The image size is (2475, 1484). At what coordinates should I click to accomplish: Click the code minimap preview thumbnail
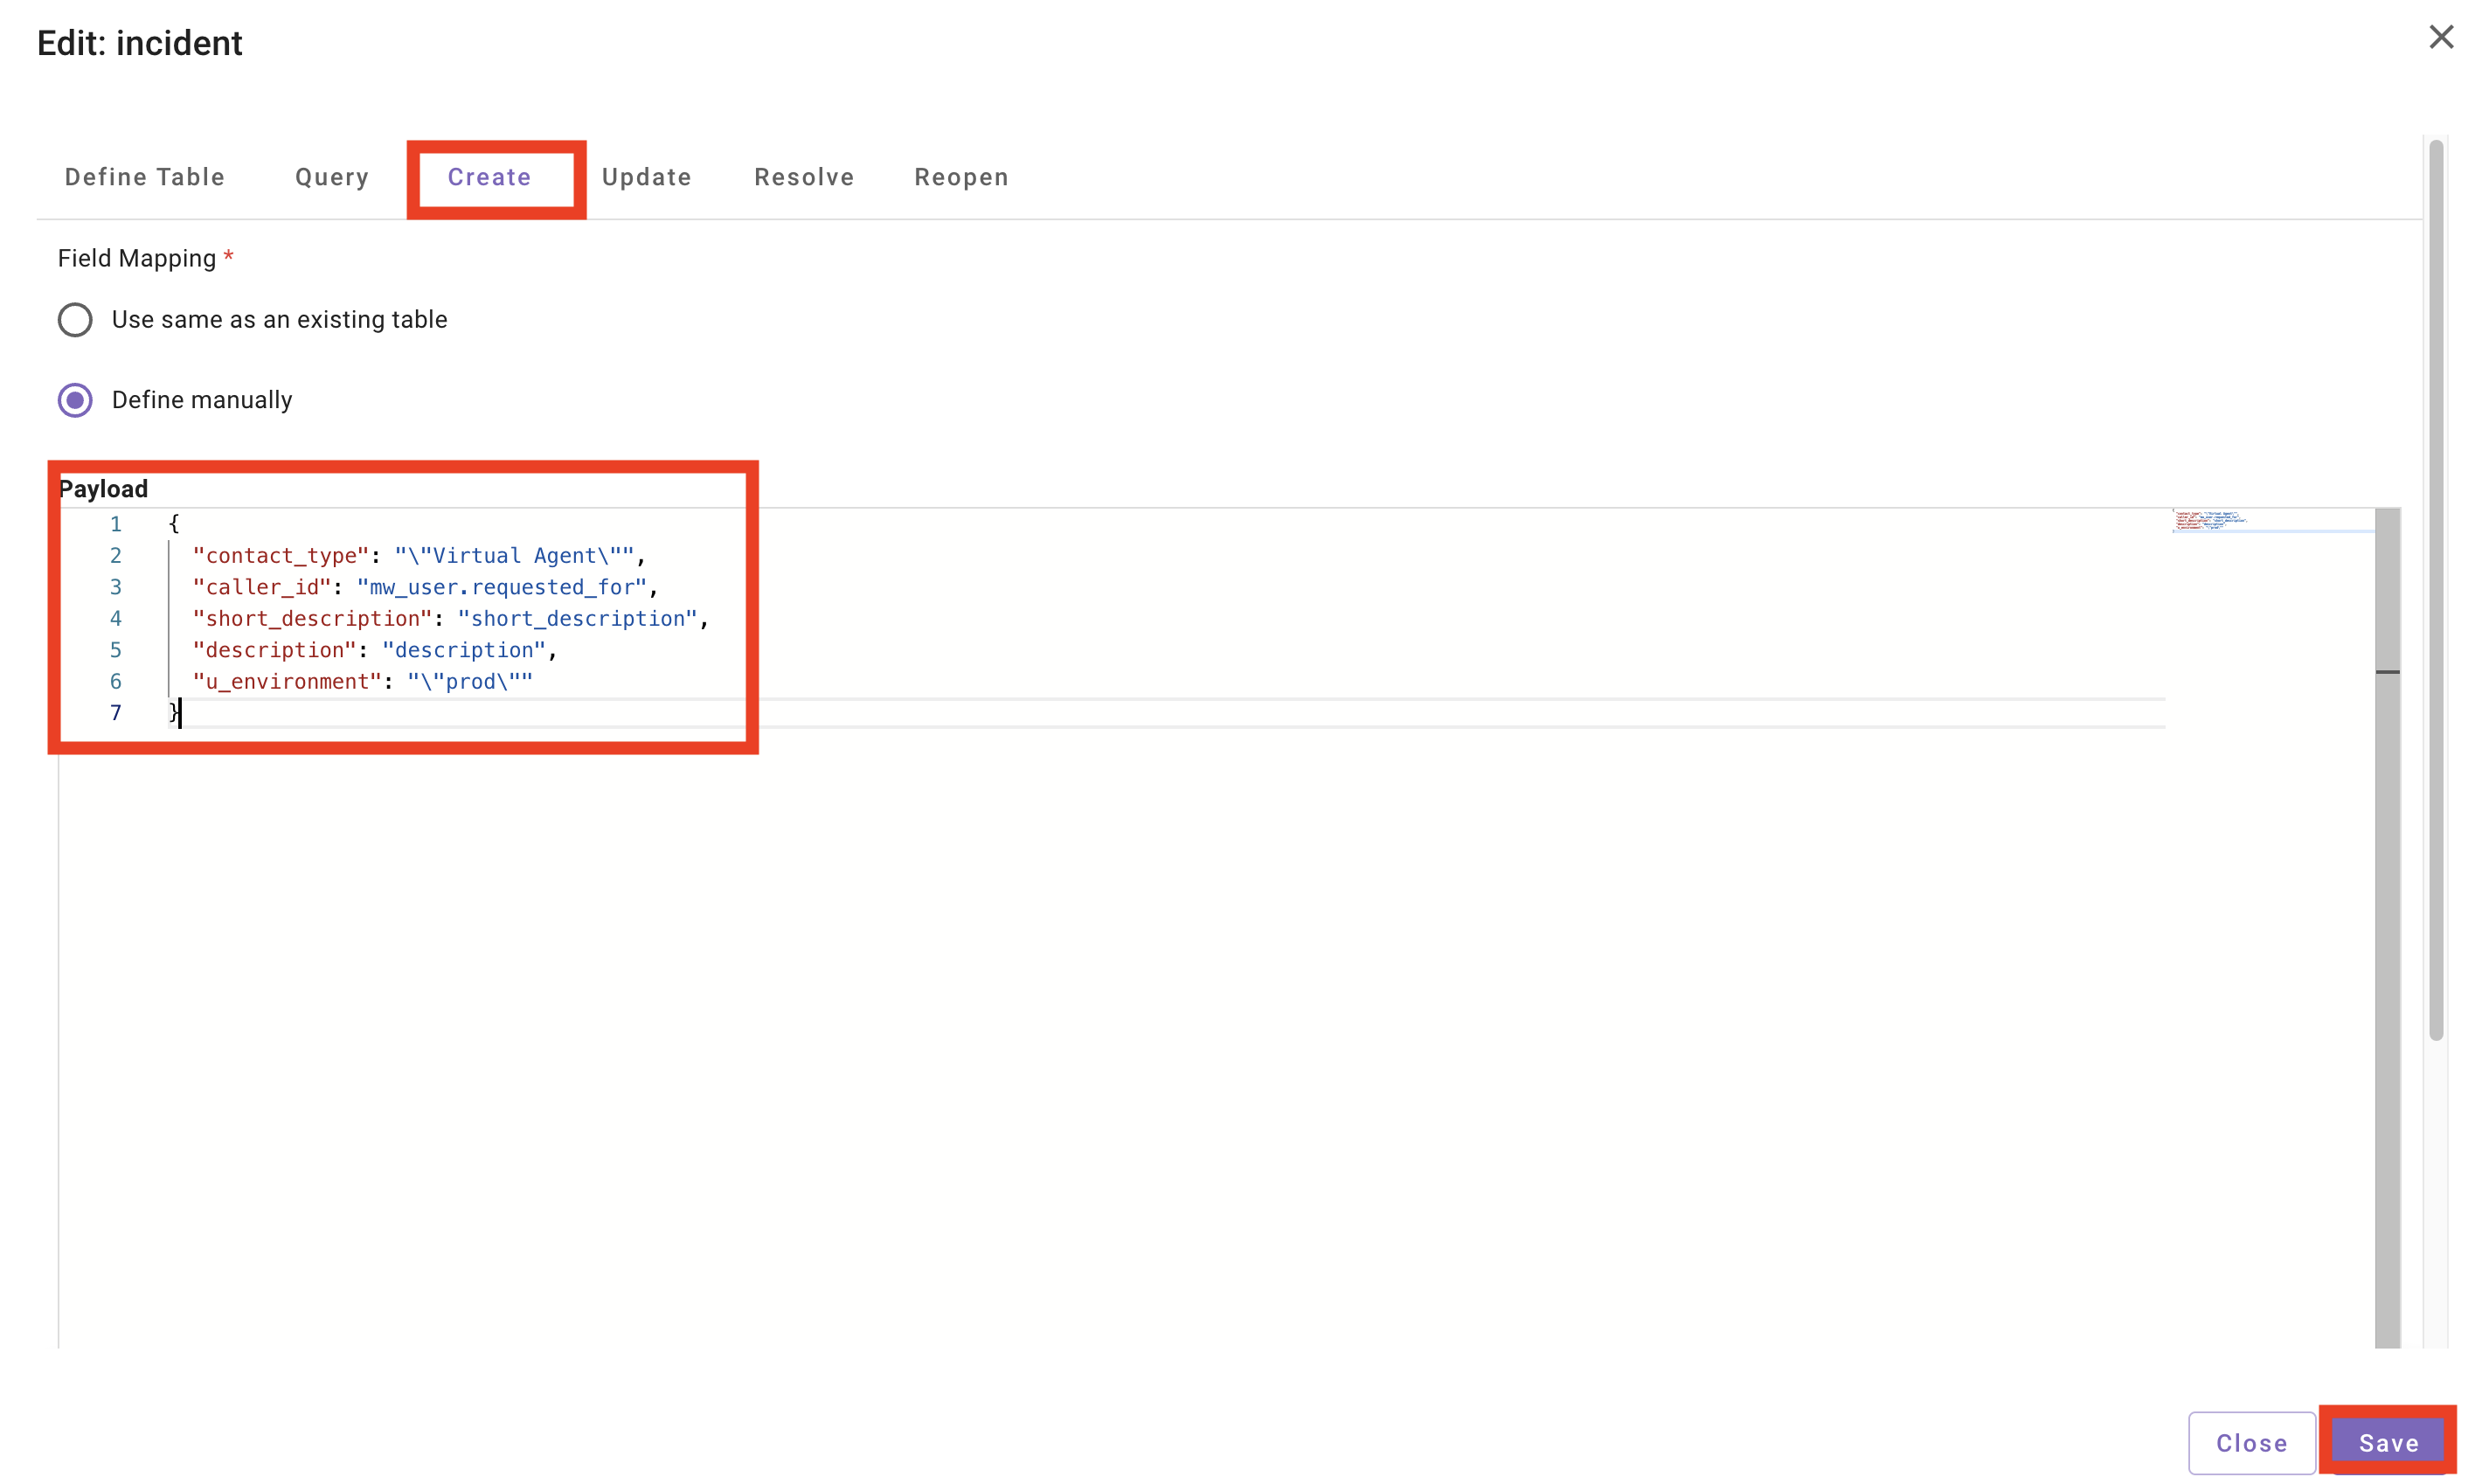pos(2210,520)
